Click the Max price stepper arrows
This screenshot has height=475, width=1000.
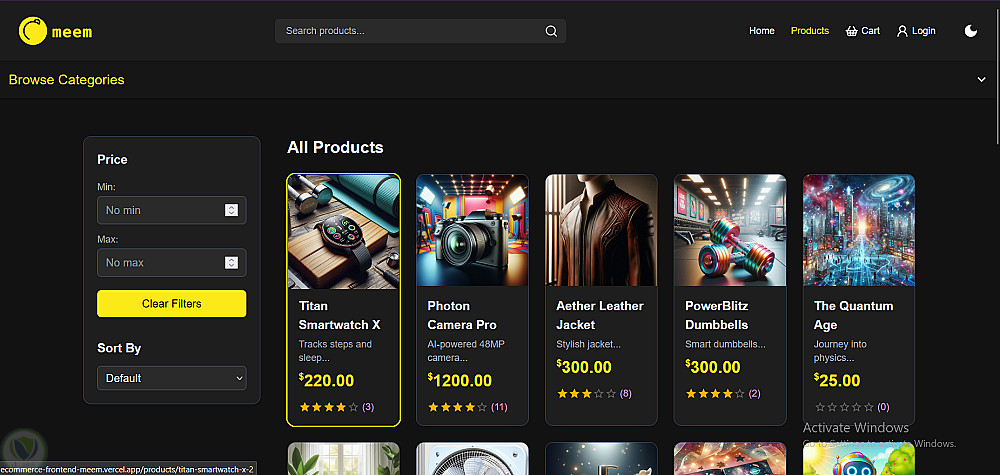coord(231,263)
